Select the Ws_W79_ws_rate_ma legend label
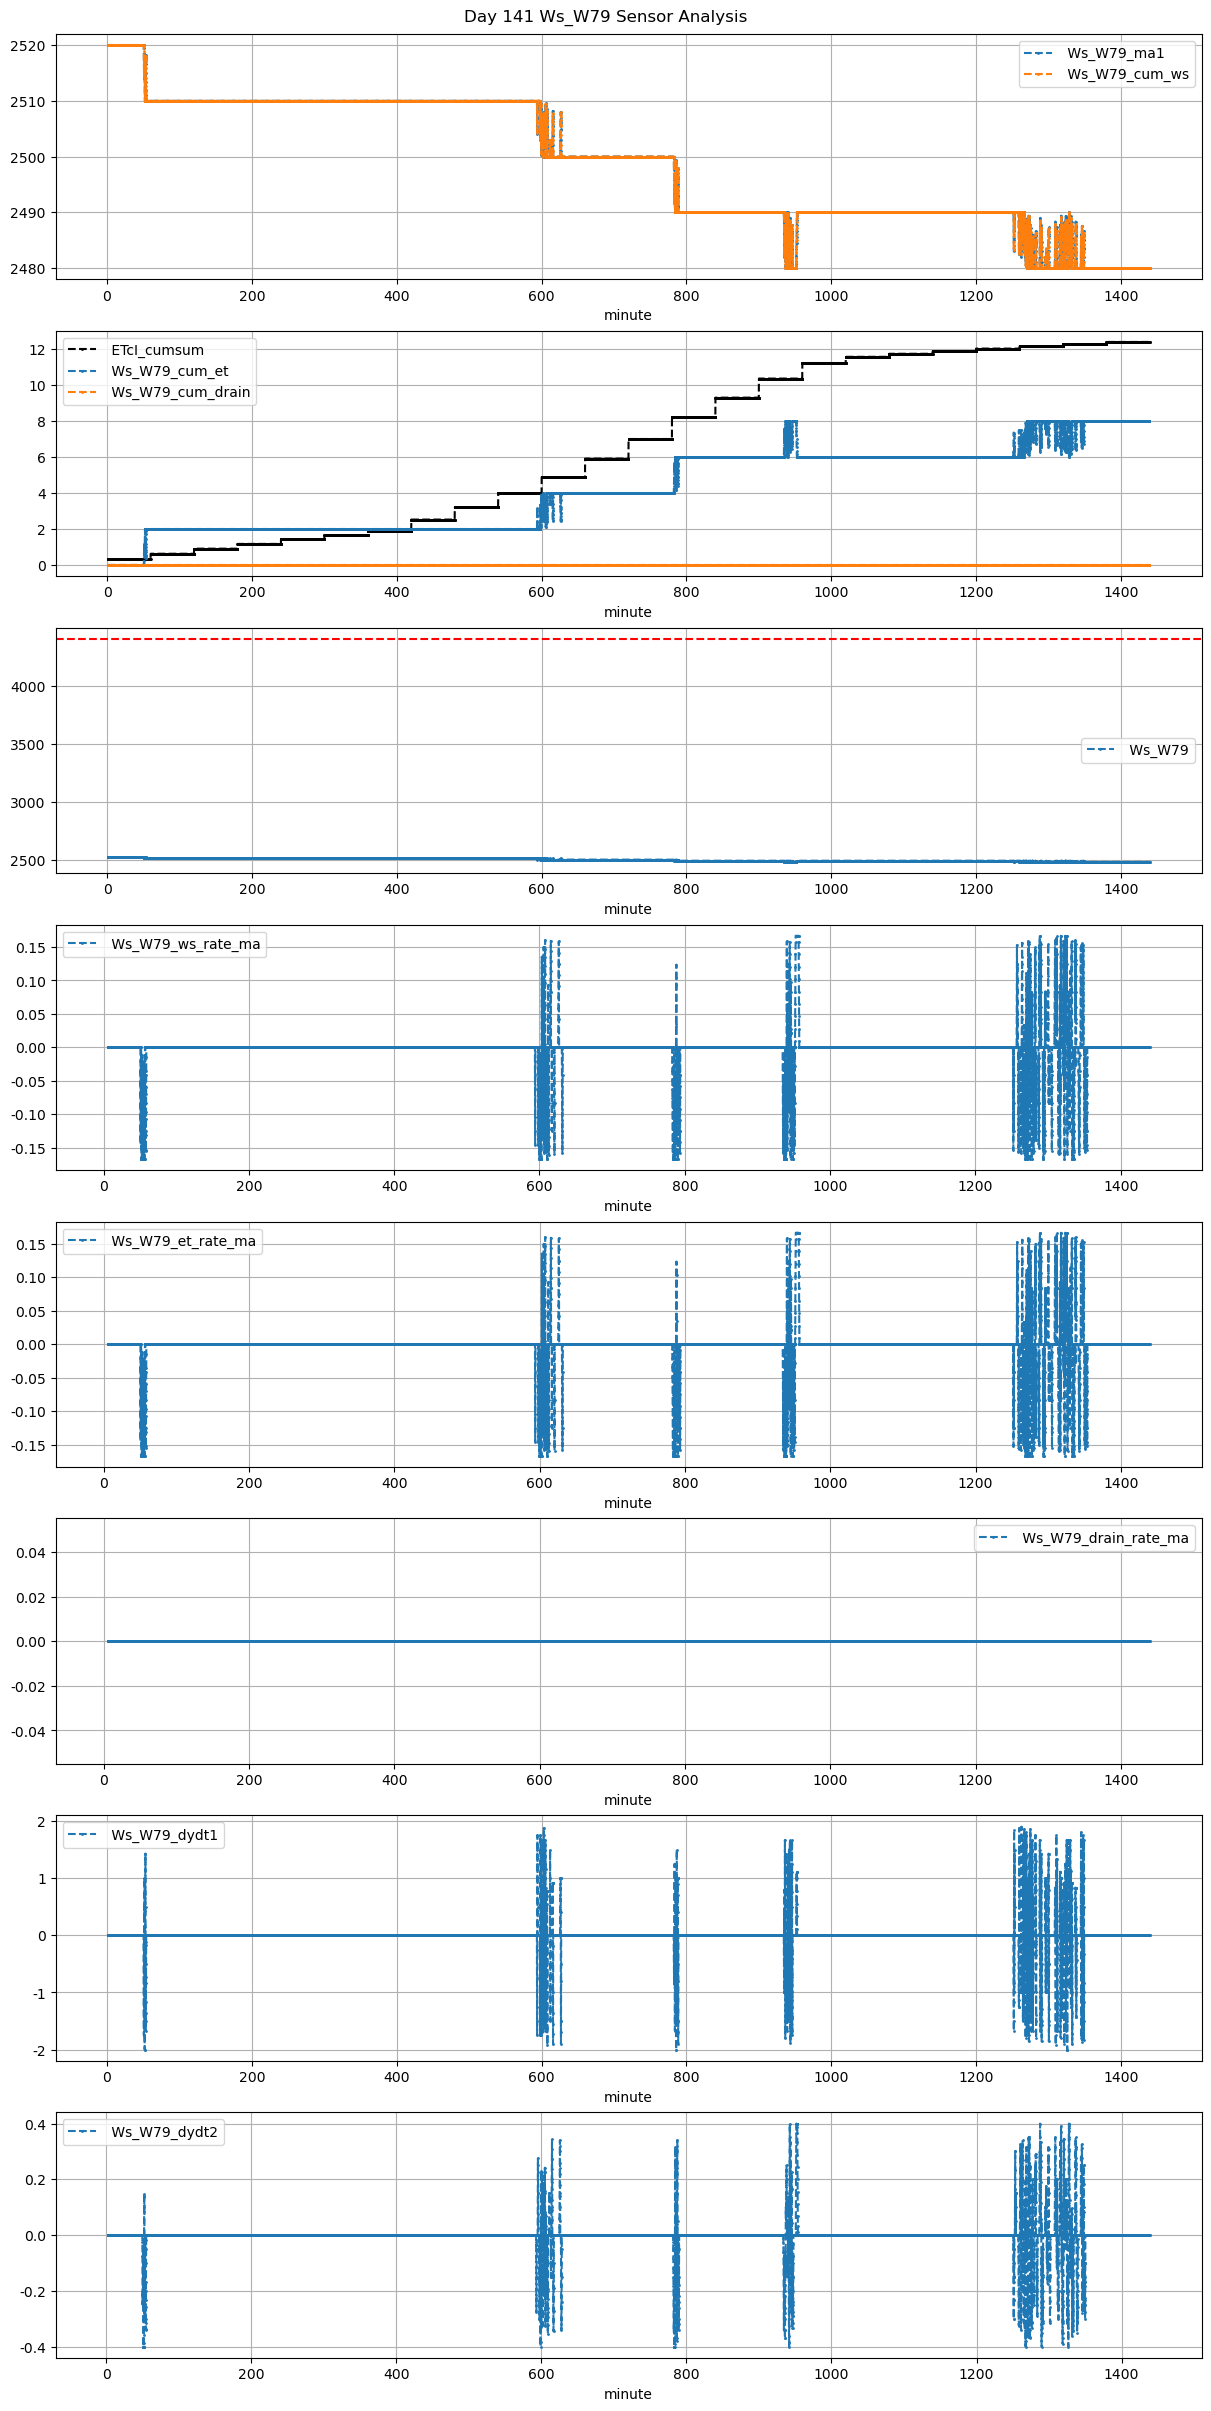 pyautogui.click(x=185, y=944)
